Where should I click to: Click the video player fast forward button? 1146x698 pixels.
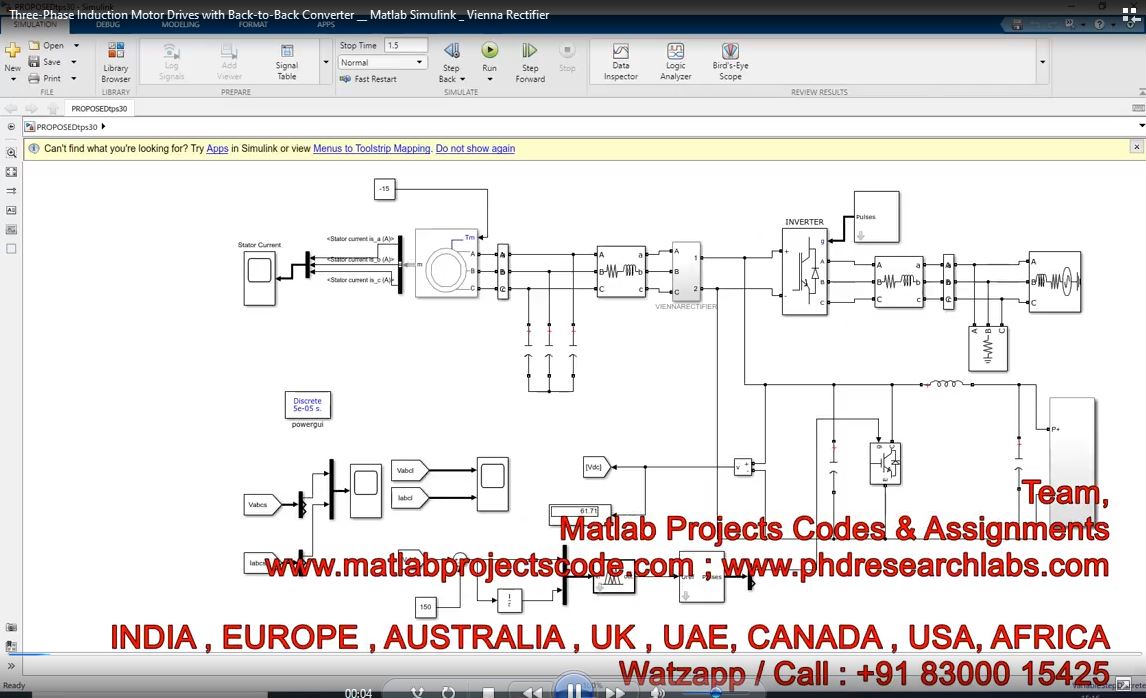(615, 692)
